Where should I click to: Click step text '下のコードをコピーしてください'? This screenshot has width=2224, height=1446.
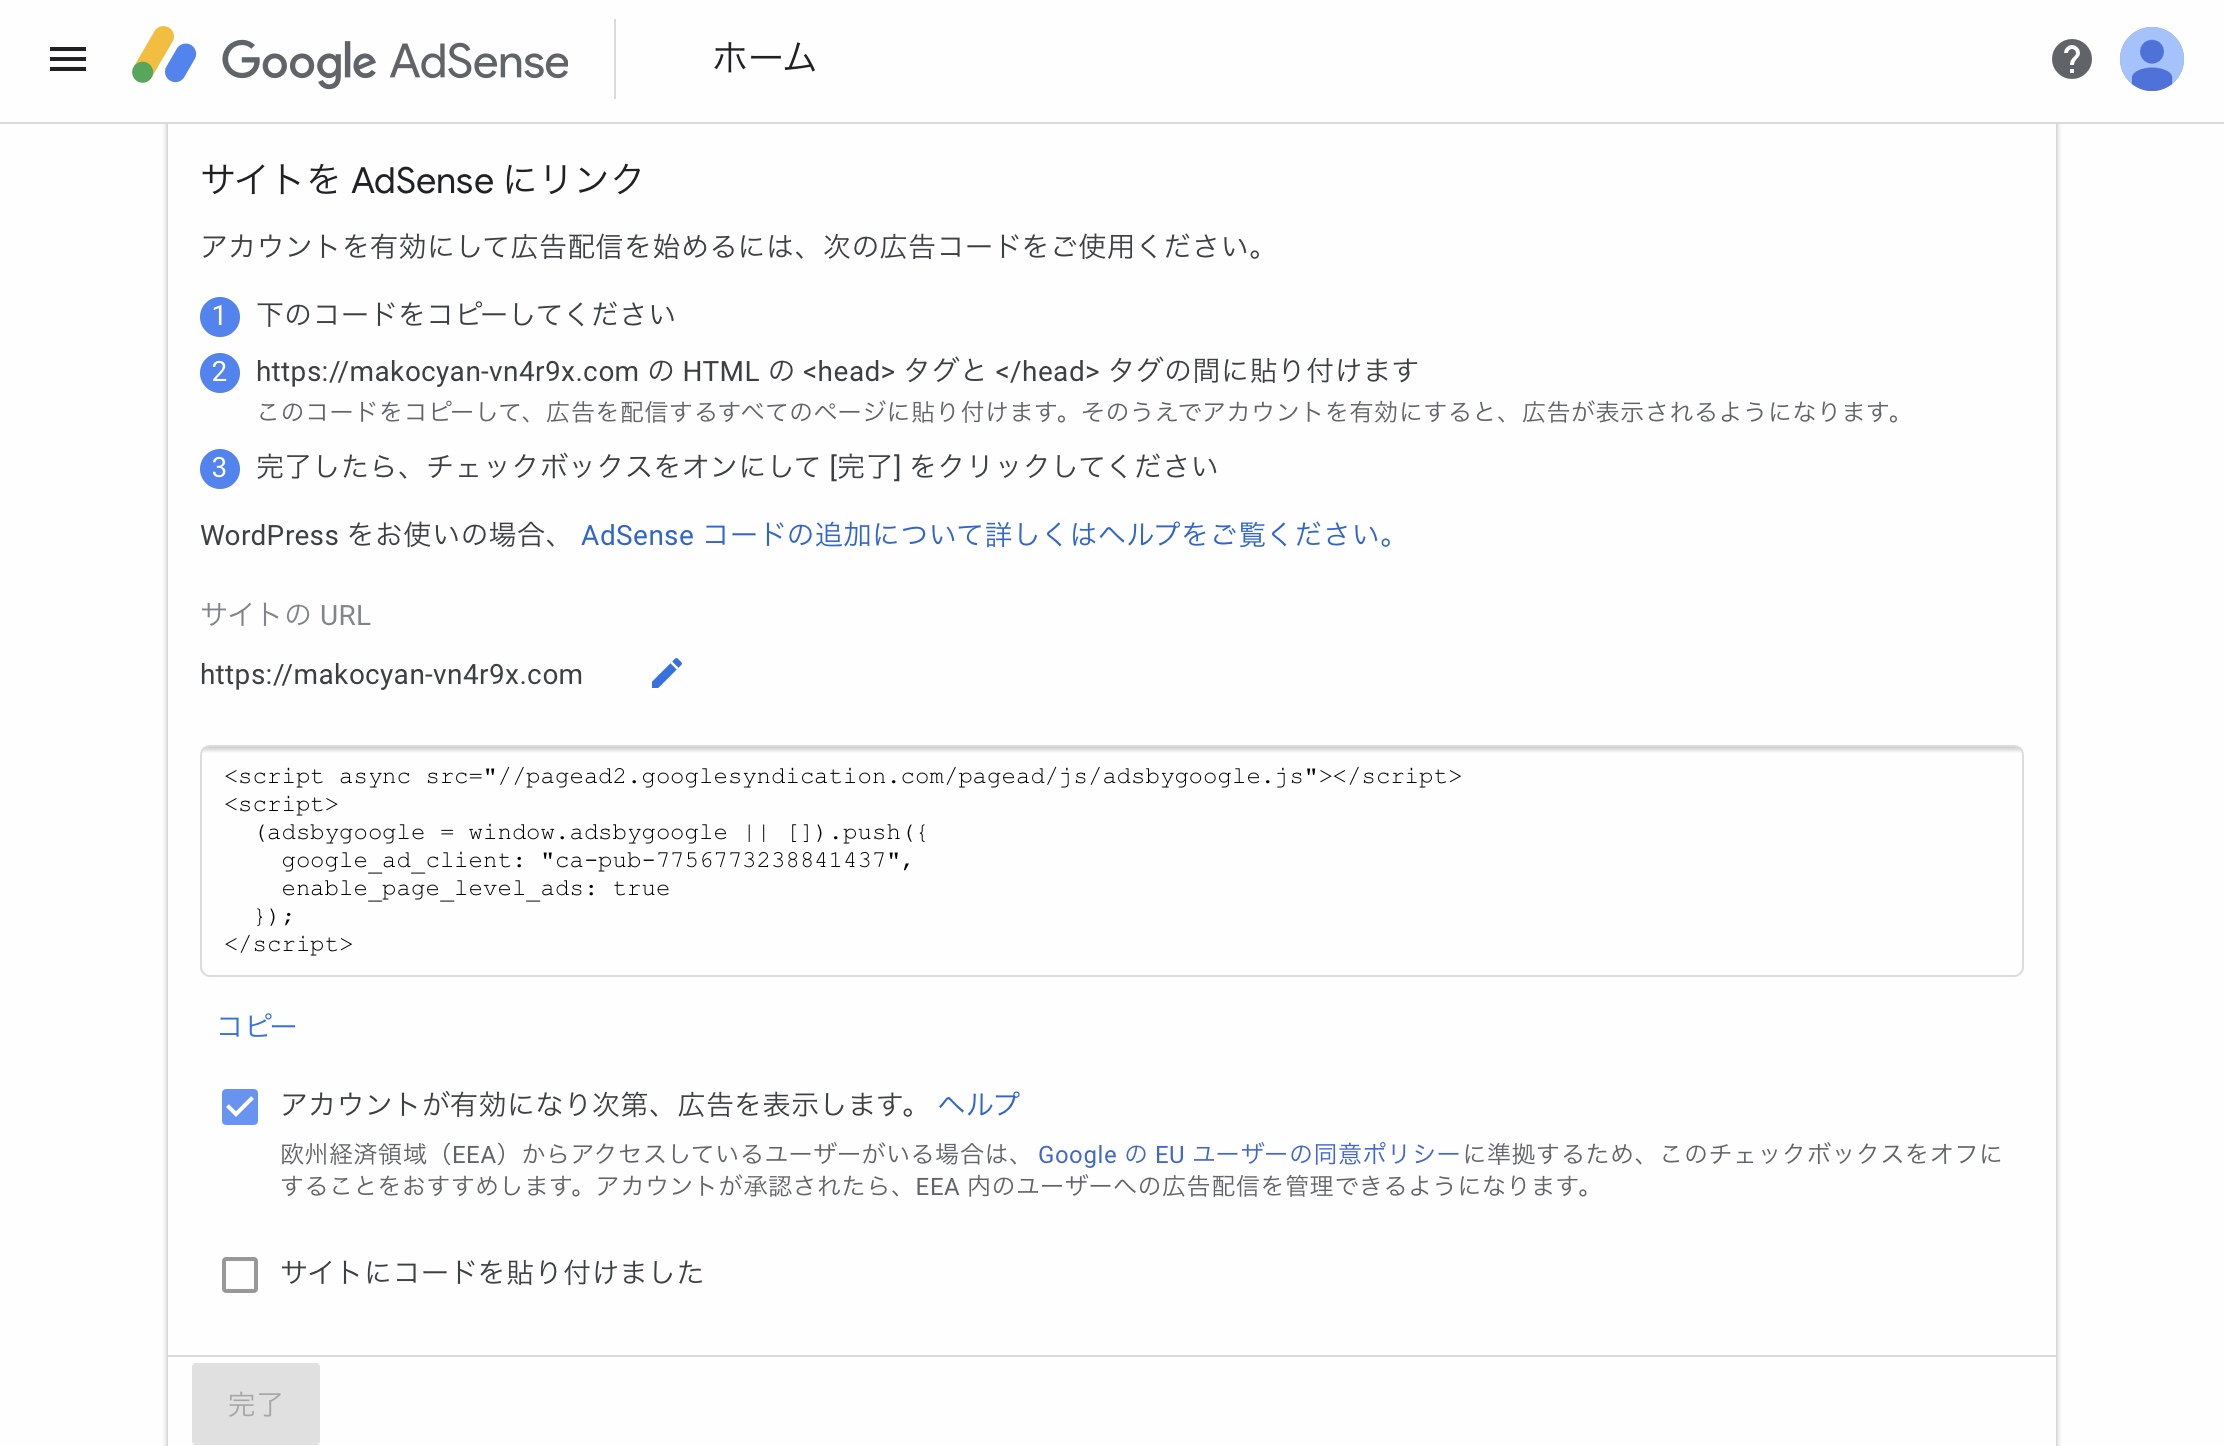coord(466,314)
